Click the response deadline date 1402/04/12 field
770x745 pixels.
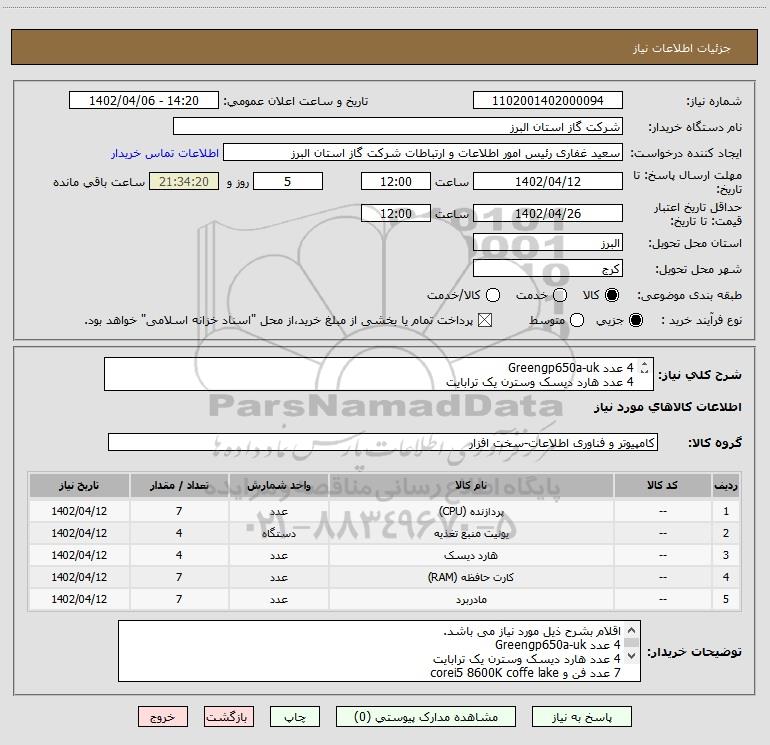[x=548, y=181]
